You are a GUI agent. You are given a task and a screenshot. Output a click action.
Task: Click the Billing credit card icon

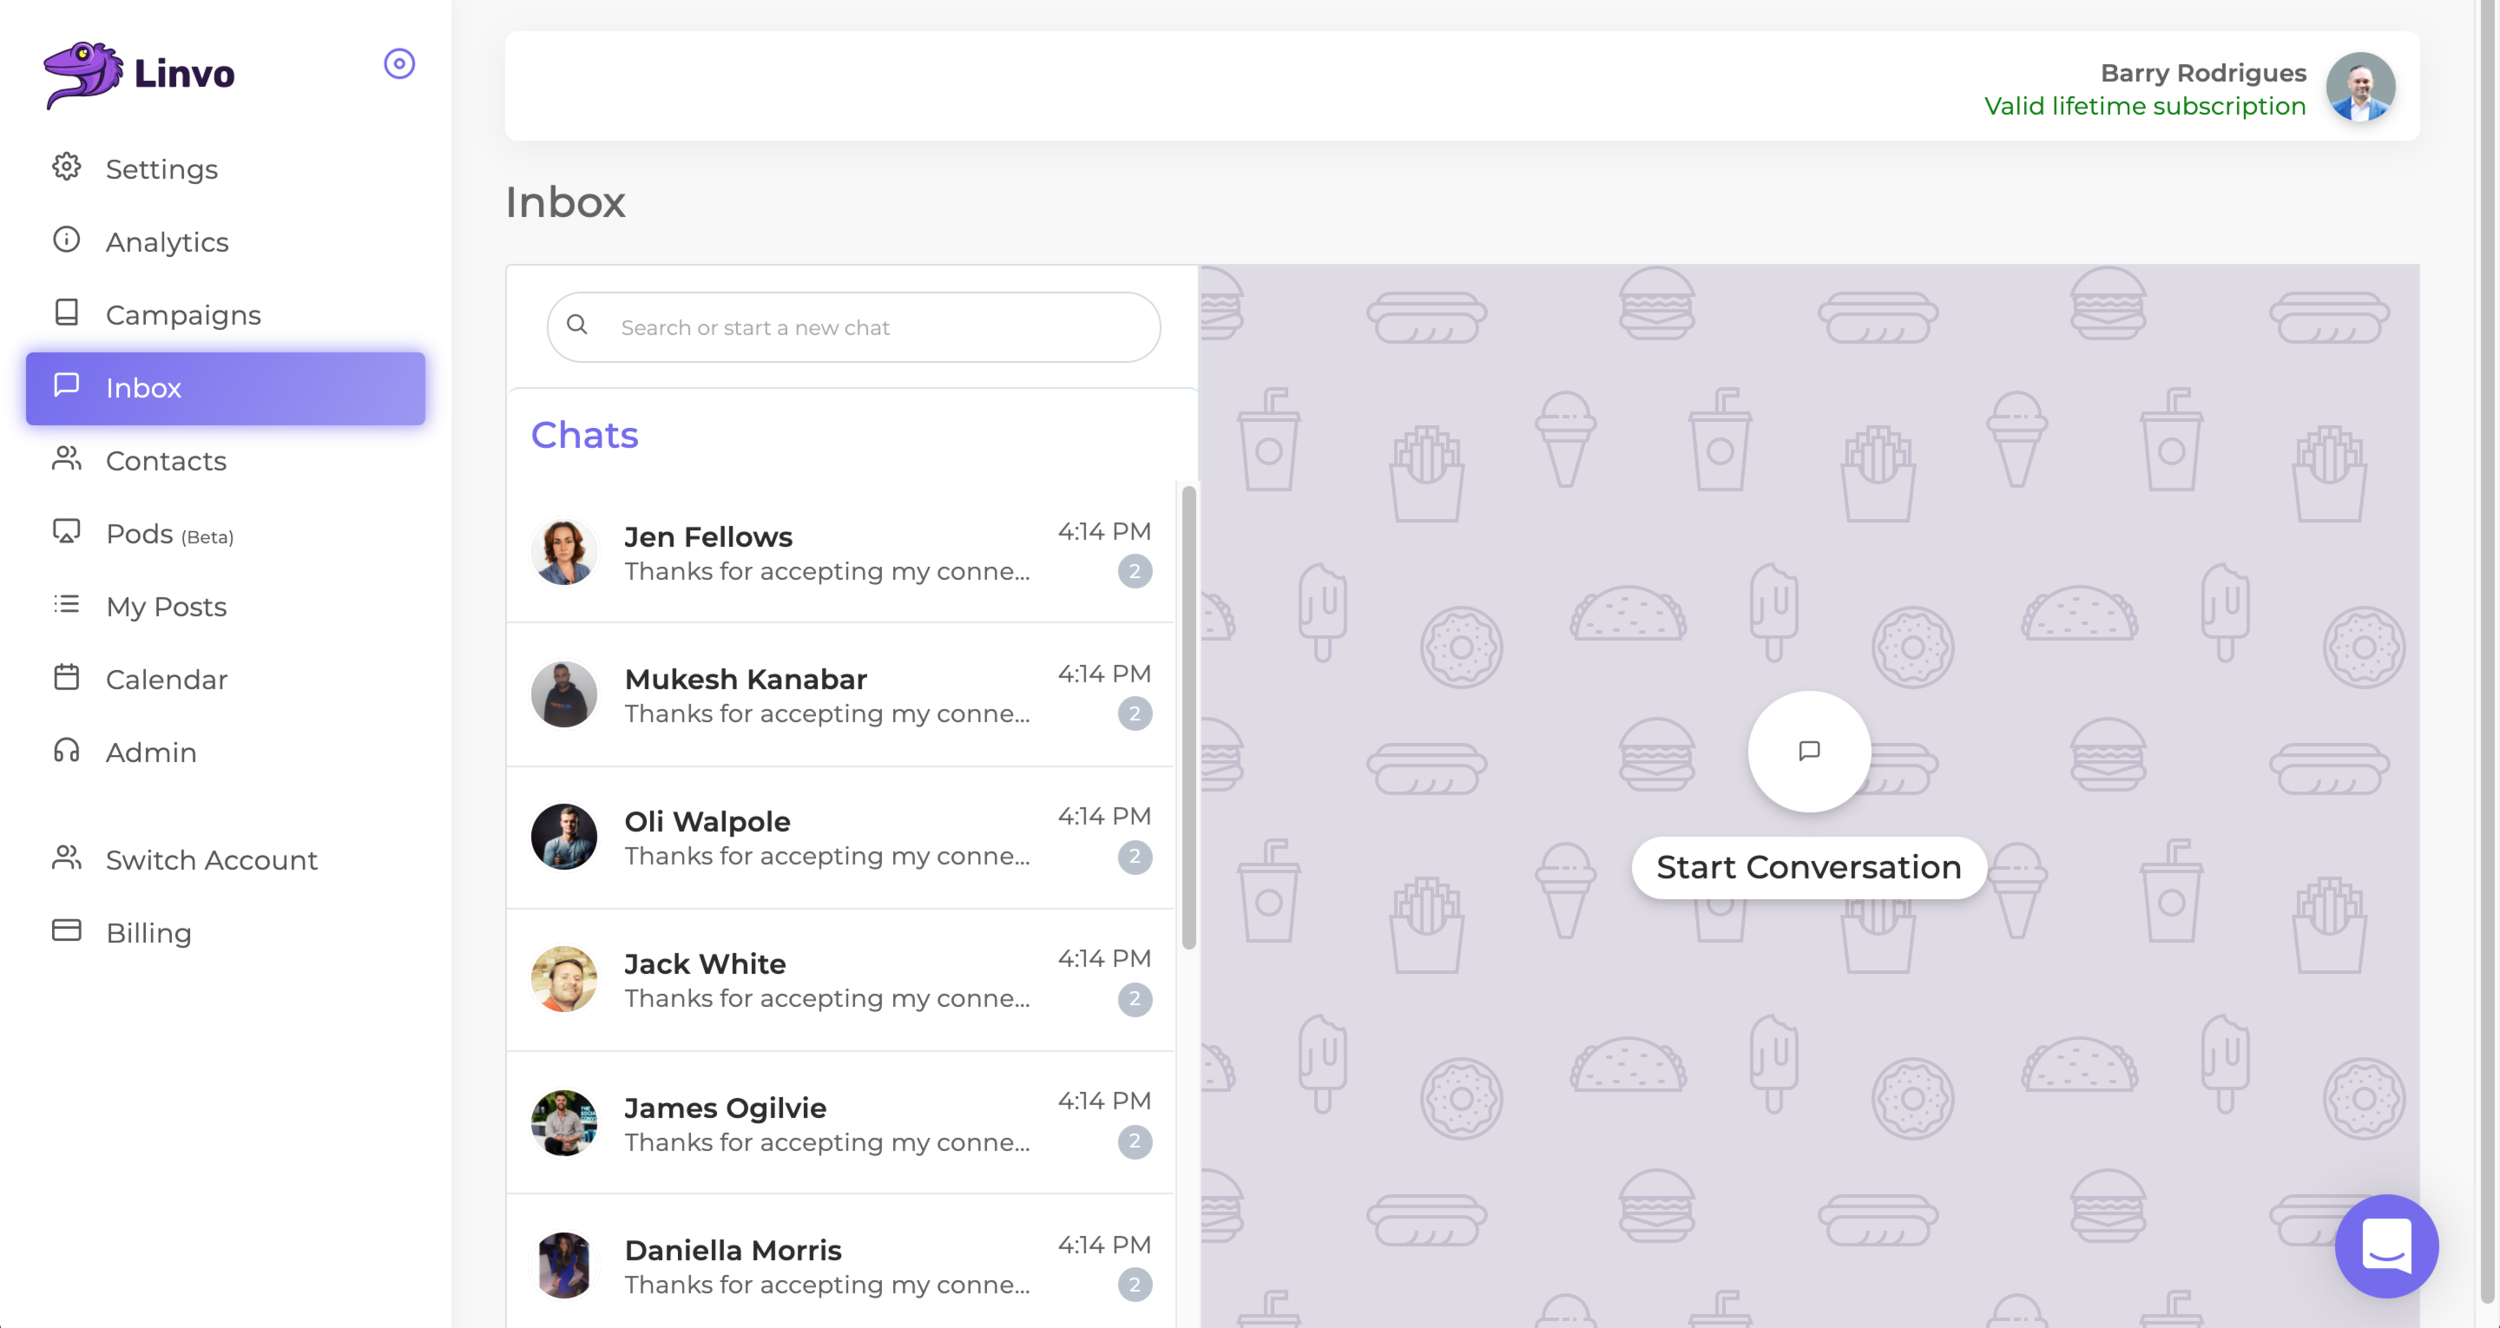point(66,931)
